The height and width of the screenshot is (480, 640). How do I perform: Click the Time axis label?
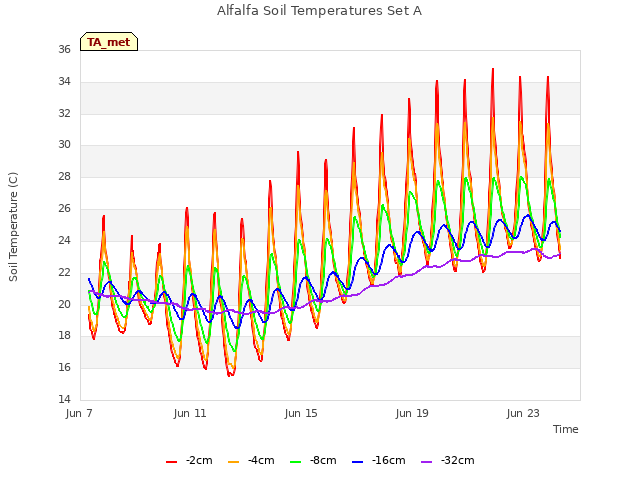(x=566, y=429)
